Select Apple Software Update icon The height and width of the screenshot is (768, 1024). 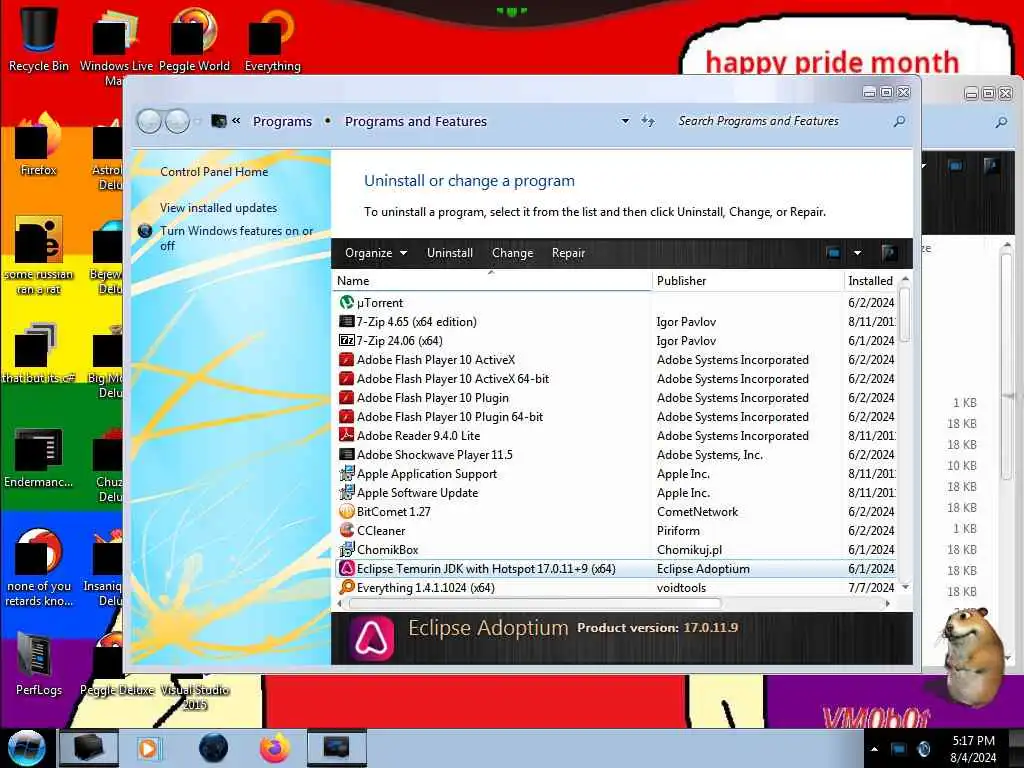coord(346,492)
